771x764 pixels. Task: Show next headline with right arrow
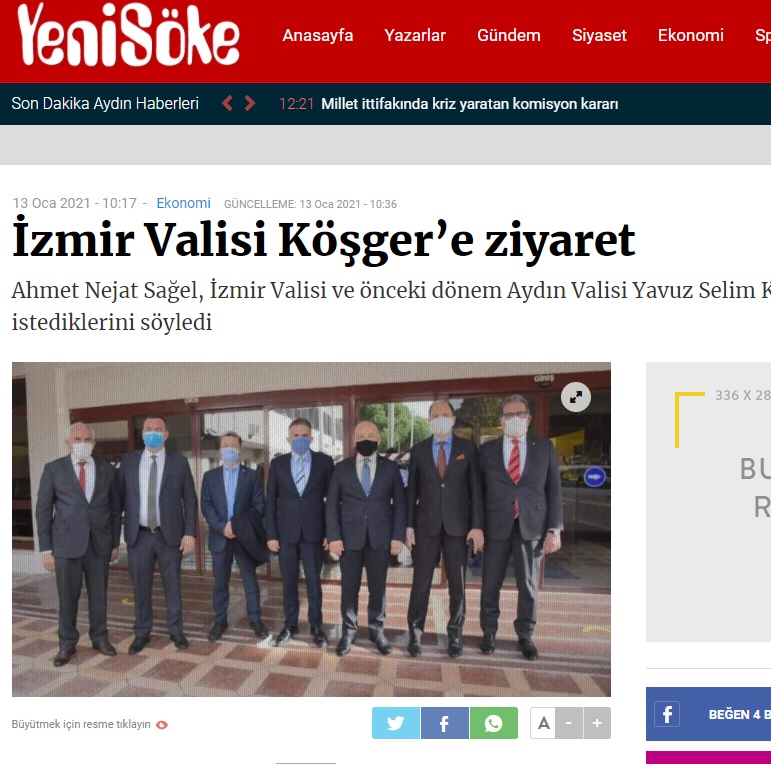(x=250, y=103)
